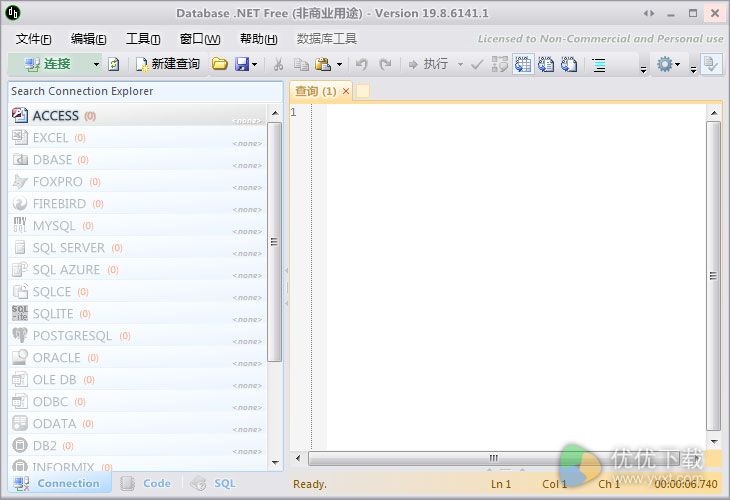Open the 编辑(E) menu
This screenshot has height=500, width=730.
88,39
